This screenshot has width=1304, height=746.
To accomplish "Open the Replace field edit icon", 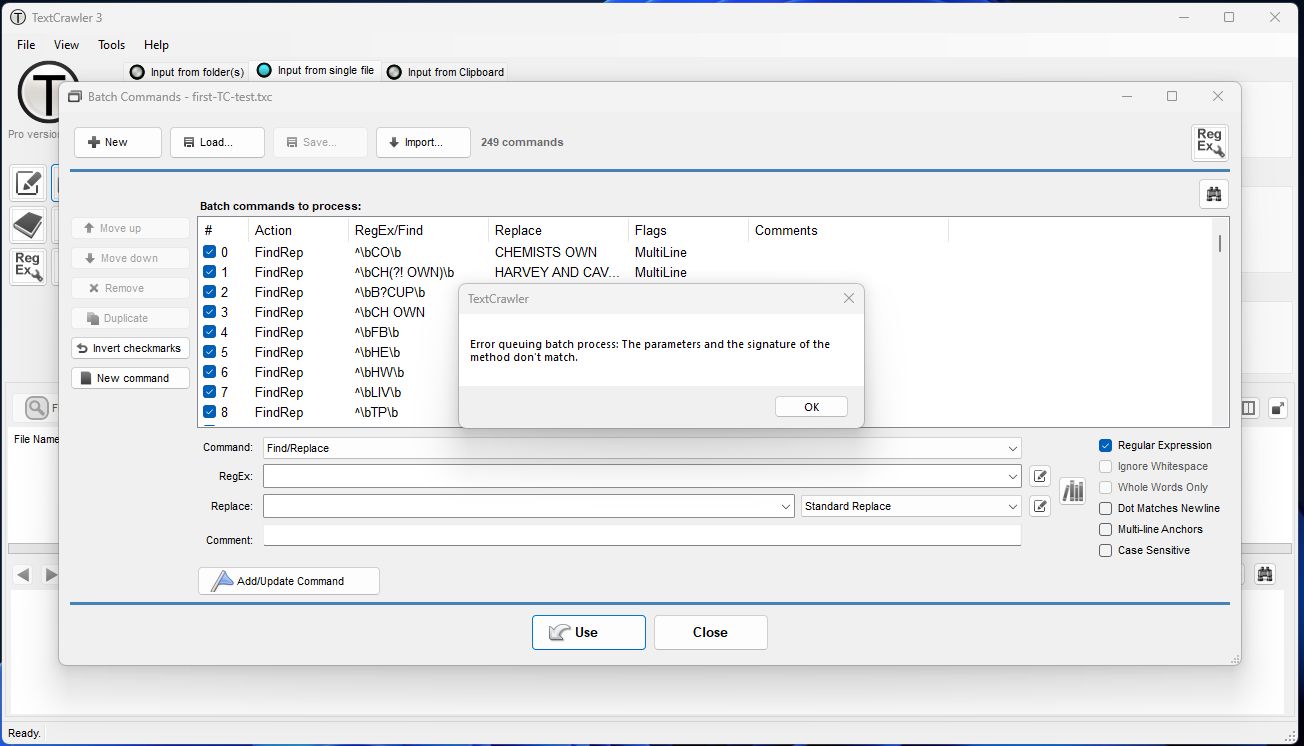I will [1040, 507].
